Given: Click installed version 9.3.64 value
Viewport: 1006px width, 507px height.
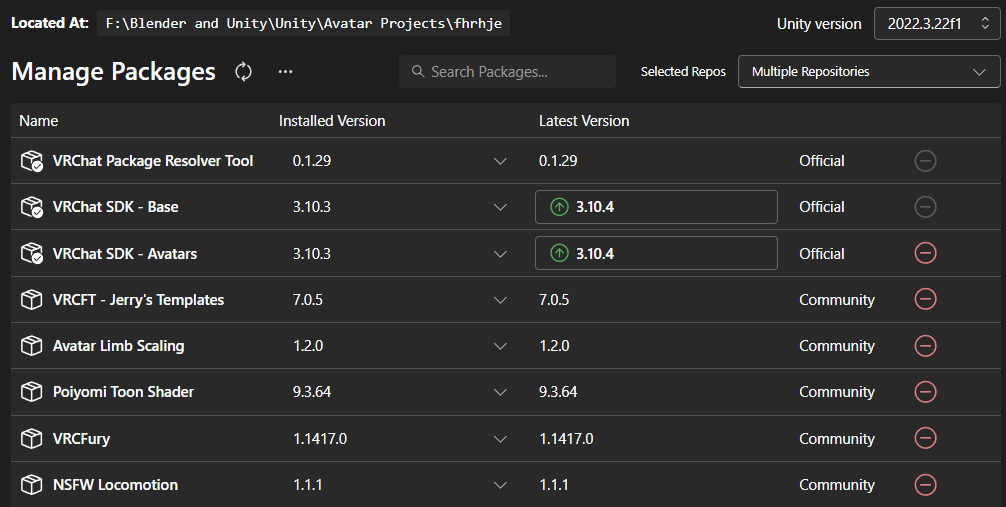Looking at the screenshot, I should 312,392.
